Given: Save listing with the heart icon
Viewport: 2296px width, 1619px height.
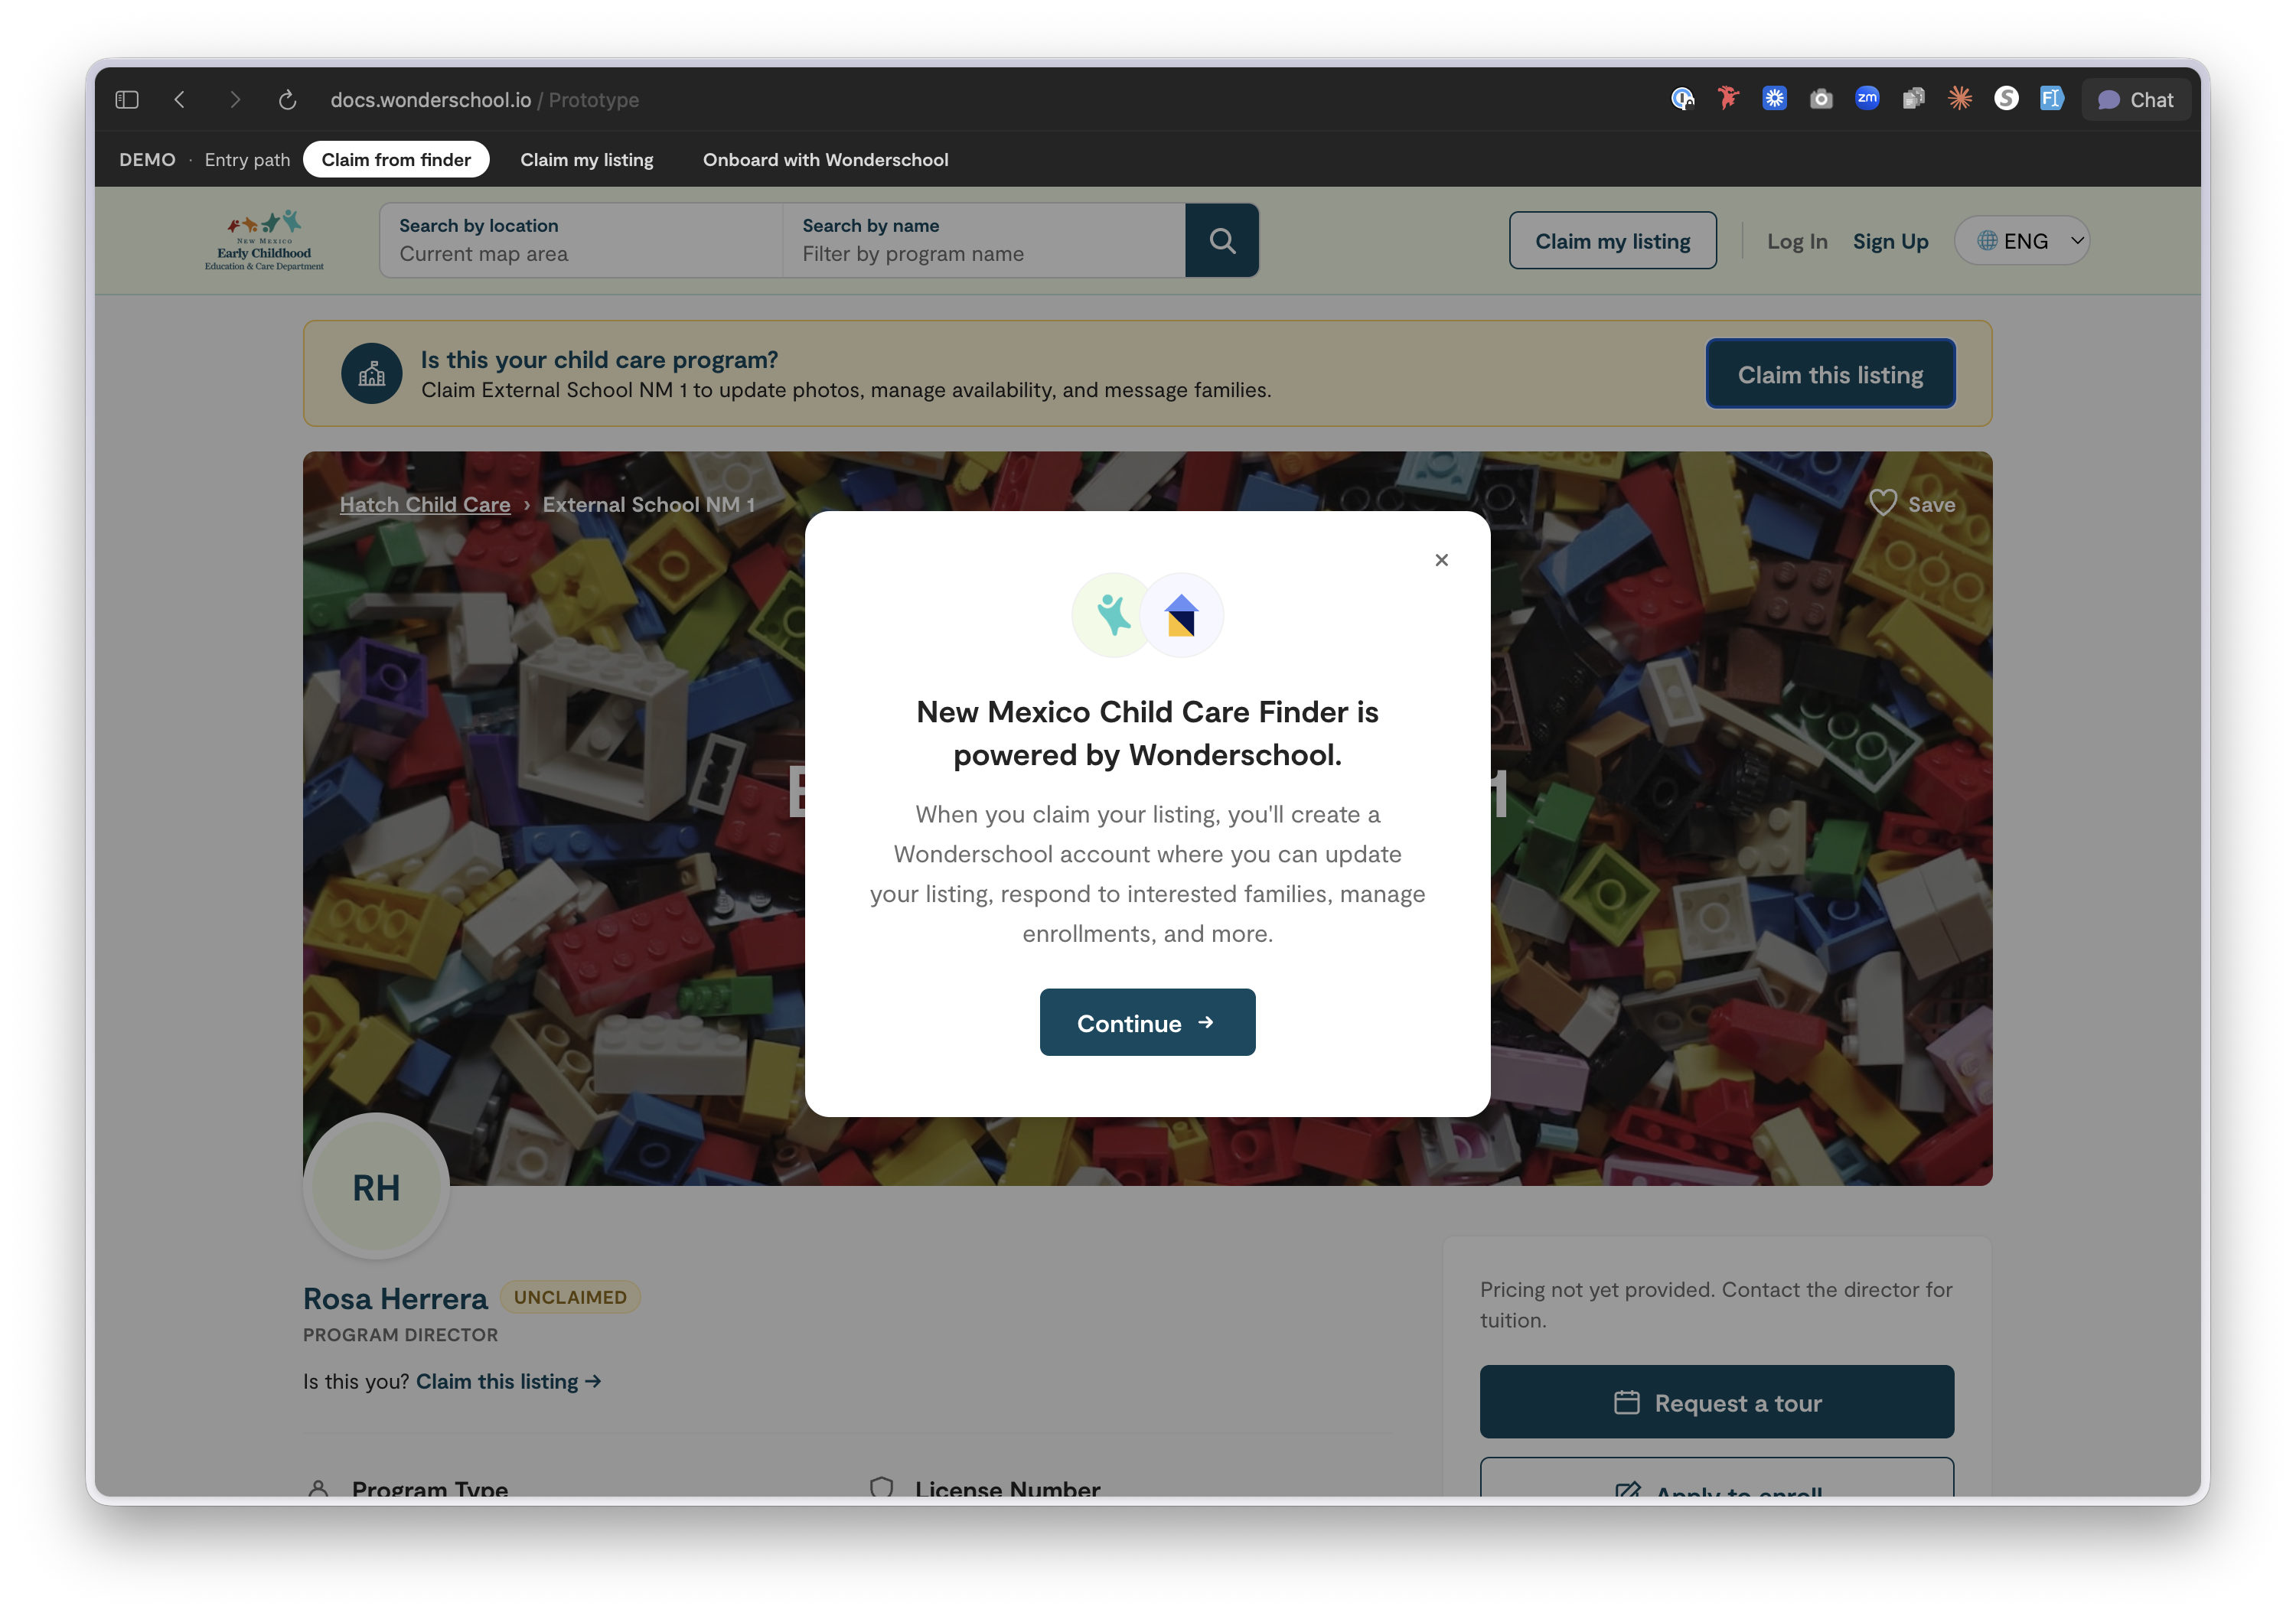Looking at the screenshot, I should coord(1883,503).
